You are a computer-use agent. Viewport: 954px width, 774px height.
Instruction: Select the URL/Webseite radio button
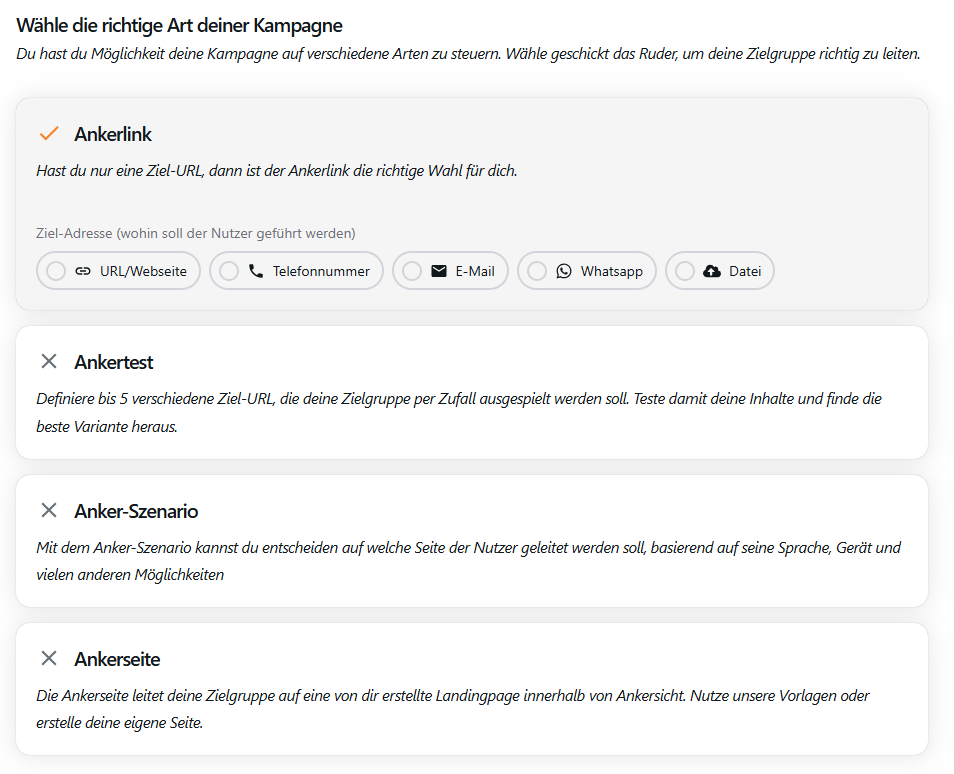[57, 271]
